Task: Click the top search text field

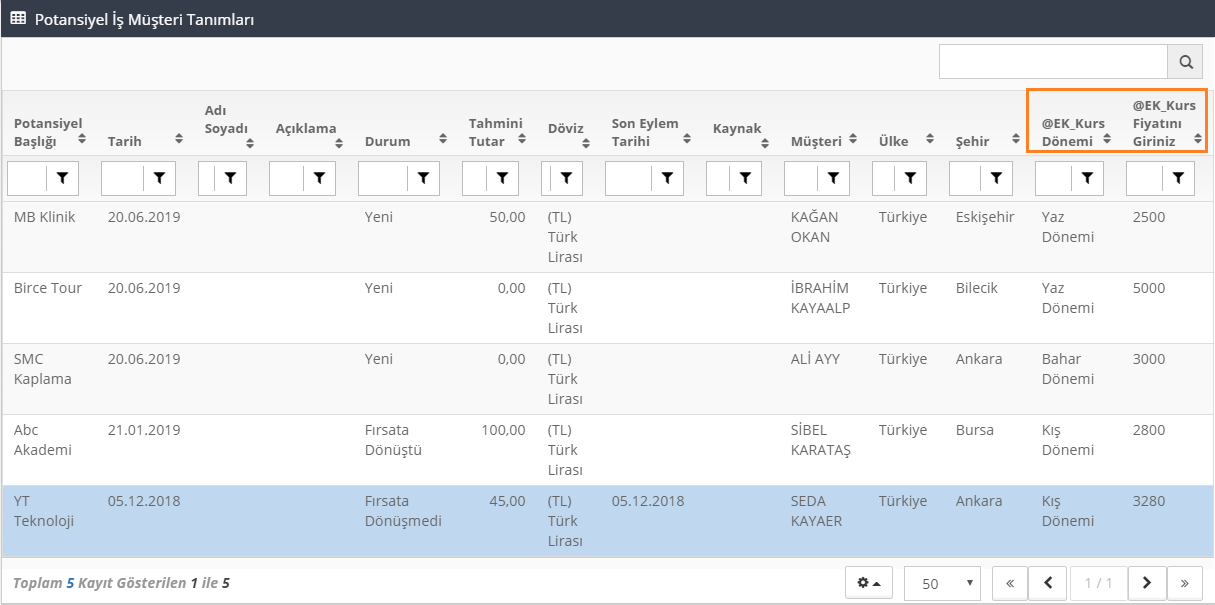Action: pos(1052,62)
